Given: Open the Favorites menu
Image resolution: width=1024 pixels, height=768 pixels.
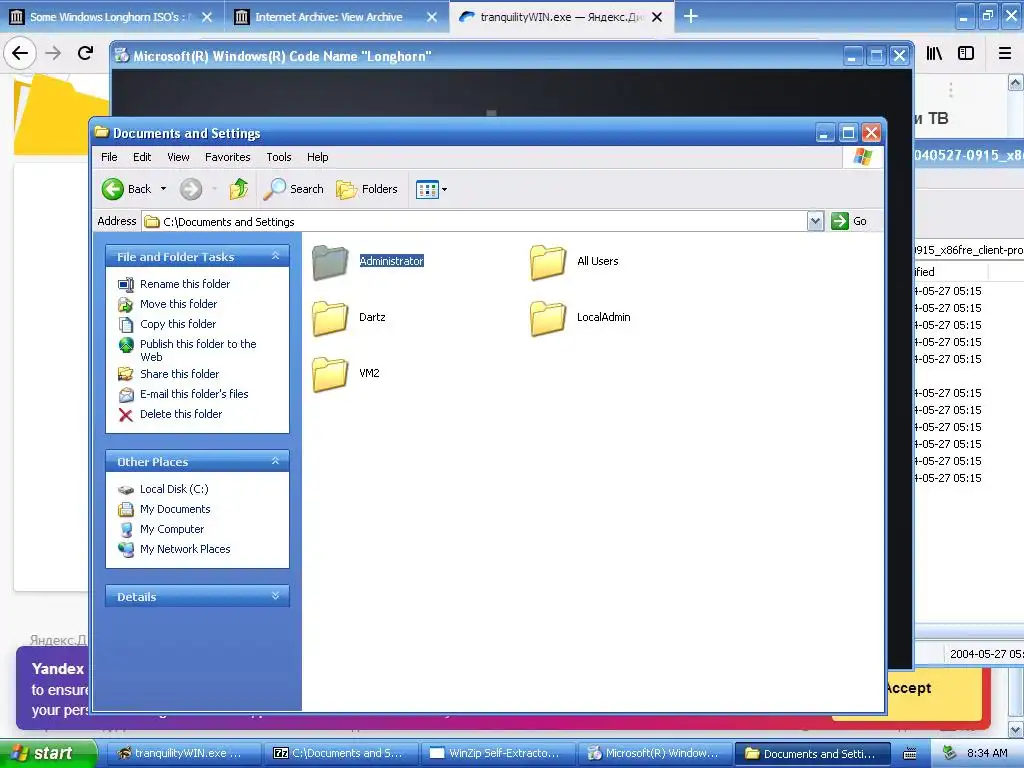Looking at the screenshot, I should [227, 157].
